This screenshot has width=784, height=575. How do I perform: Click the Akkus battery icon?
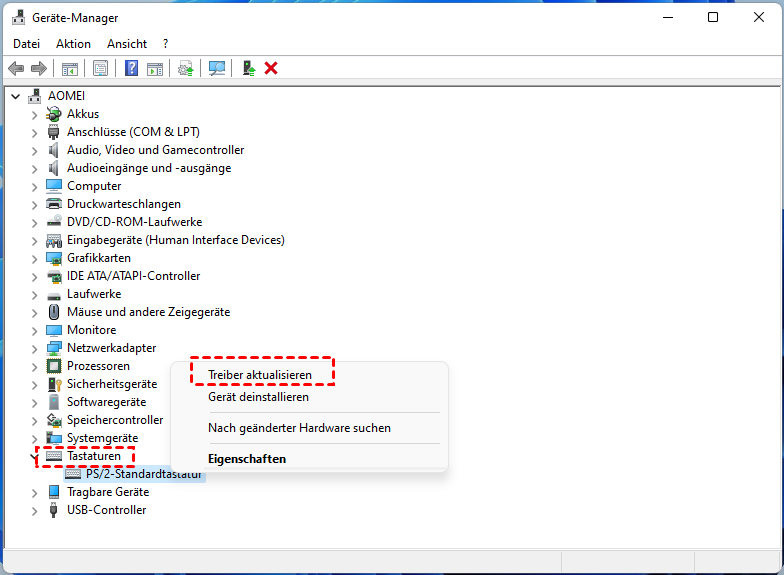point(54,114)
